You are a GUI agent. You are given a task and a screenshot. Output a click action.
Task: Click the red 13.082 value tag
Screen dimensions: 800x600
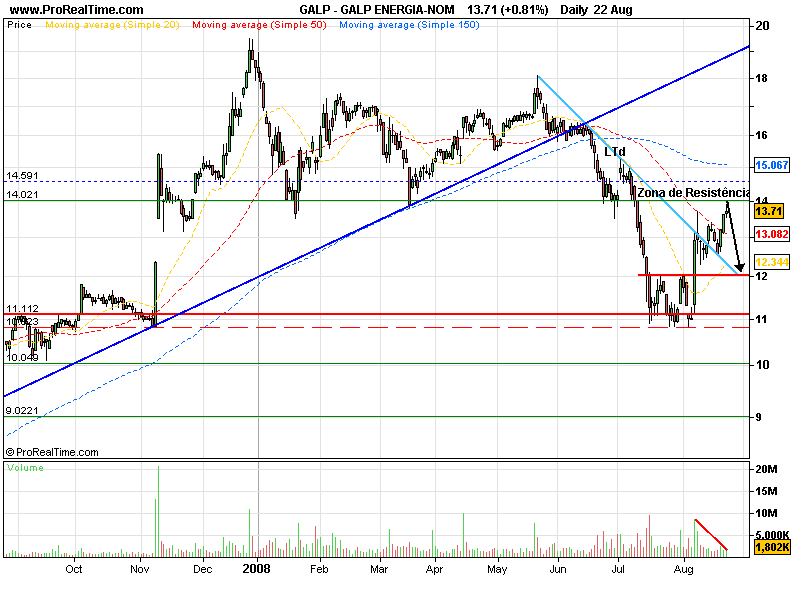(772, 234)
